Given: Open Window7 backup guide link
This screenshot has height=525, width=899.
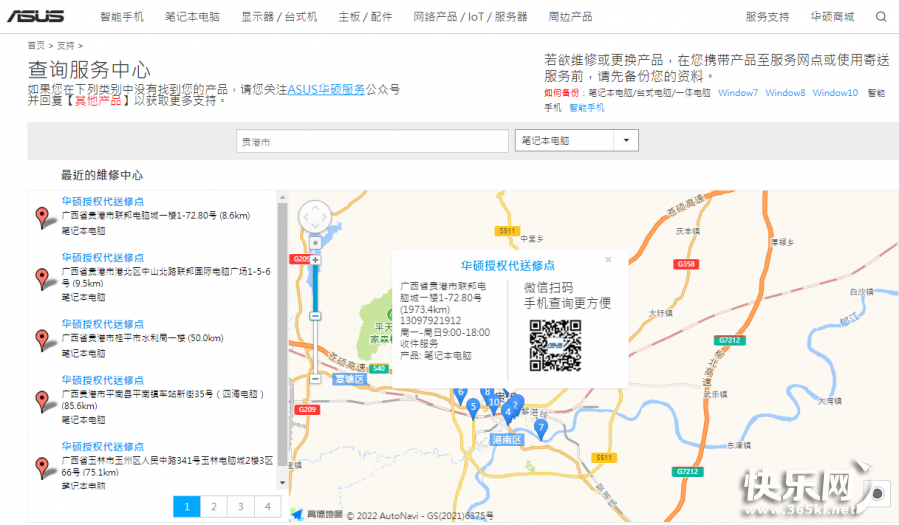Looking at the screenshot, I should [x=738, y=93].
